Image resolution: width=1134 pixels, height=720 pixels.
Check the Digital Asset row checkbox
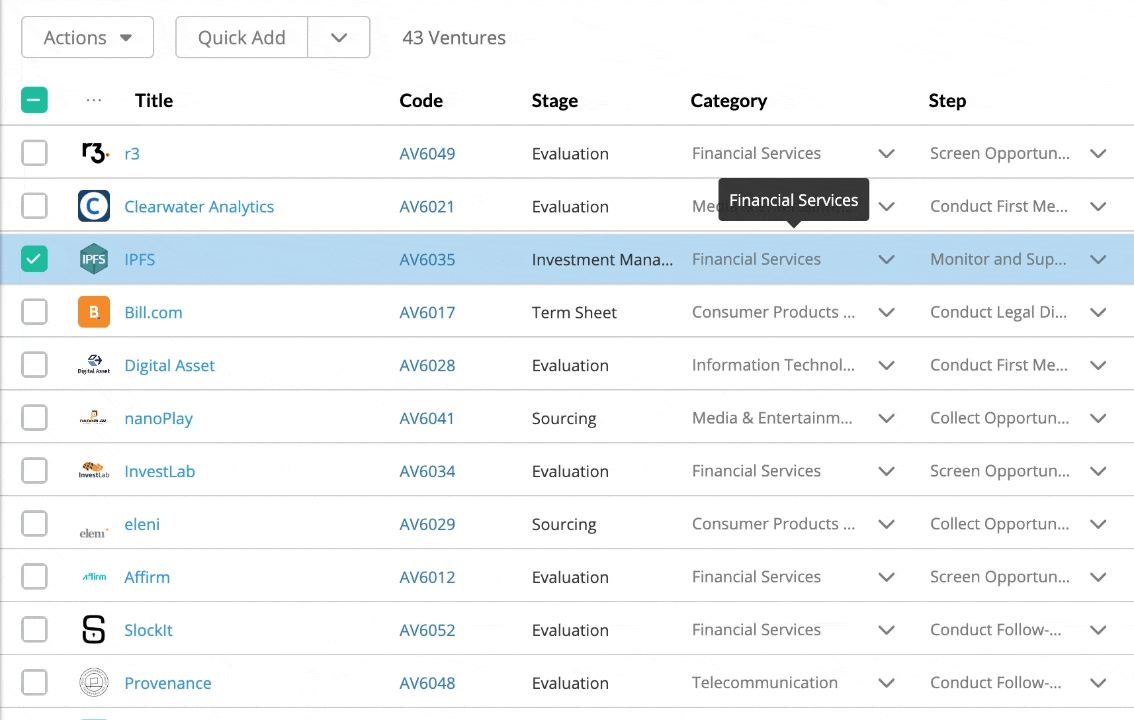(x=35, y=364)
